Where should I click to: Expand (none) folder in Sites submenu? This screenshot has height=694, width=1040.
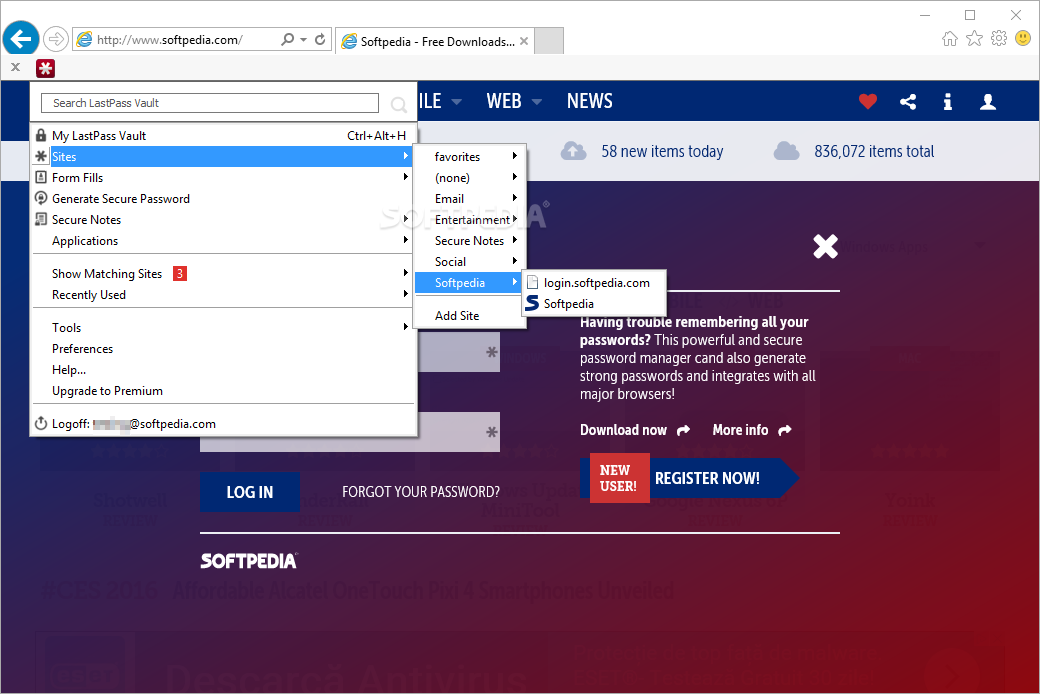coord(470,178)
